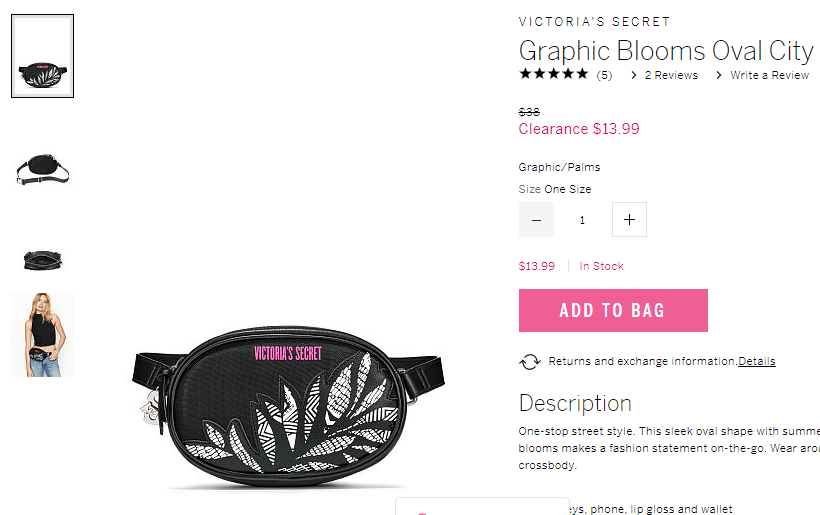Click Write a Review link
The image size is (820, 515).
769,75
